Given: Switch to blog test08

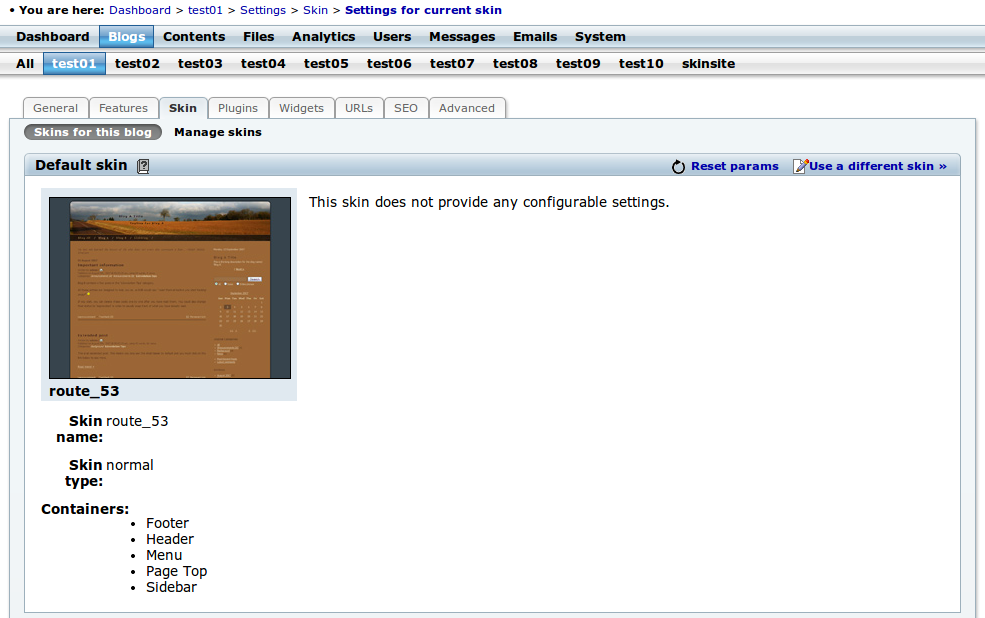Looking at the screenshot, I should (x=515, y=63).
